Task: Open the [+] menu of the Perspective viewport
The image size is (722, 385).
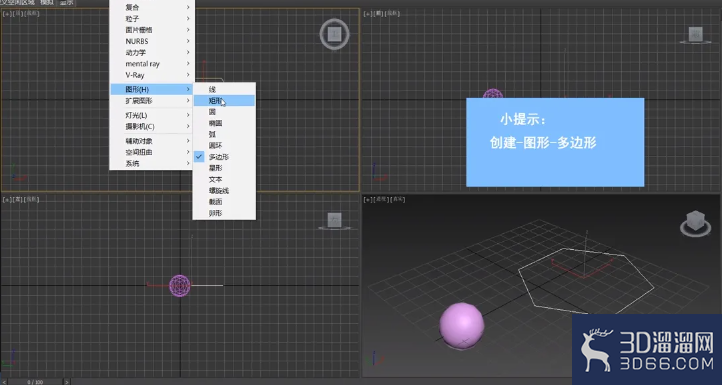Action: 367,199
